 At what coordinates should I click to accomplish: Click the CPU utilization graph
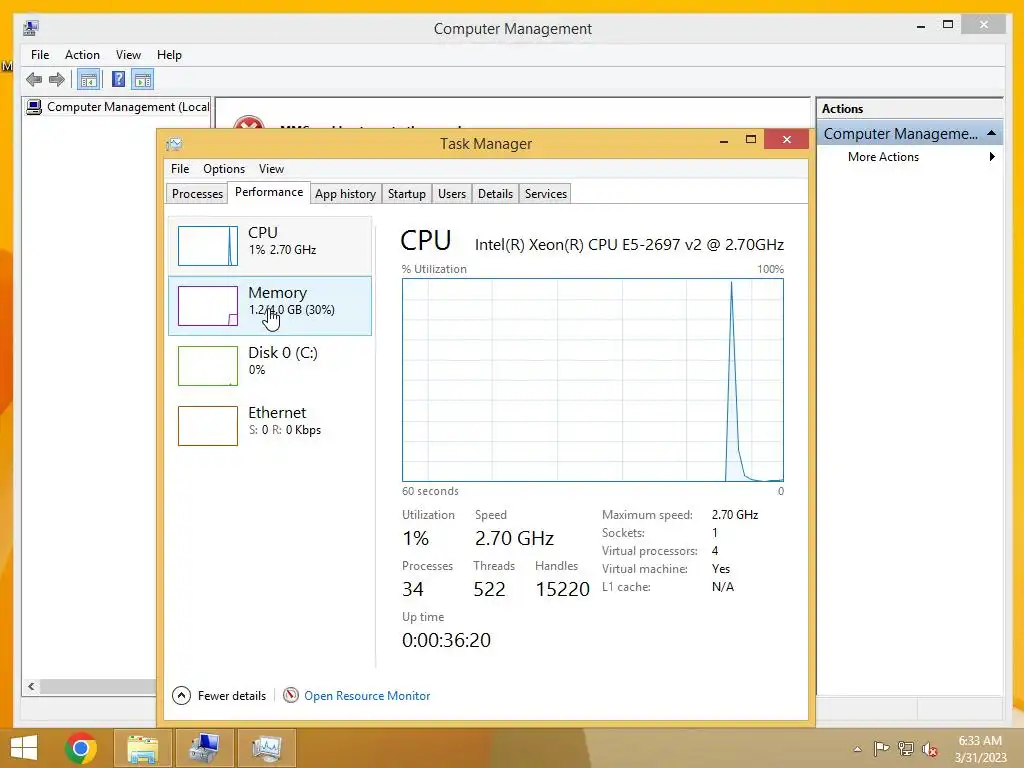tap(592, 380)
